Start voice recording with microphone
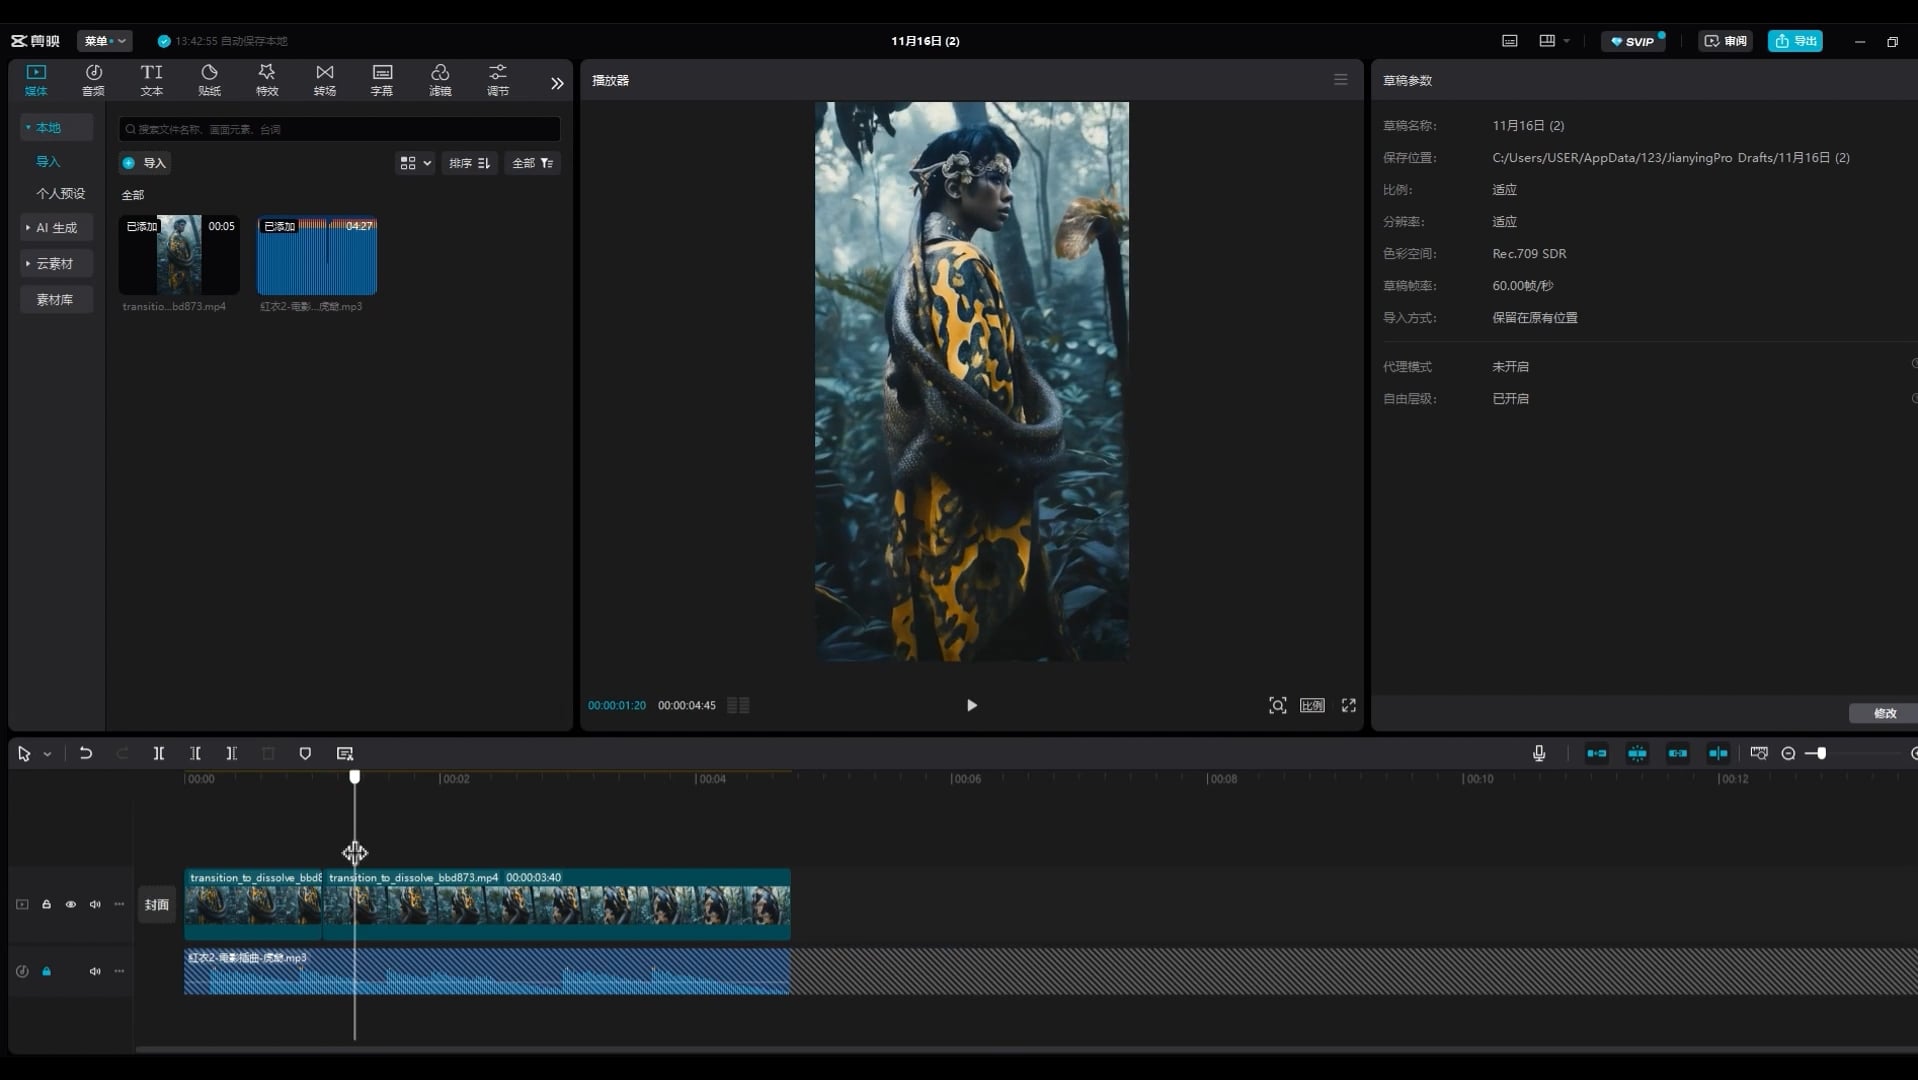The height and width of the screenshot is (1080, 1918). click(1539, 754)
